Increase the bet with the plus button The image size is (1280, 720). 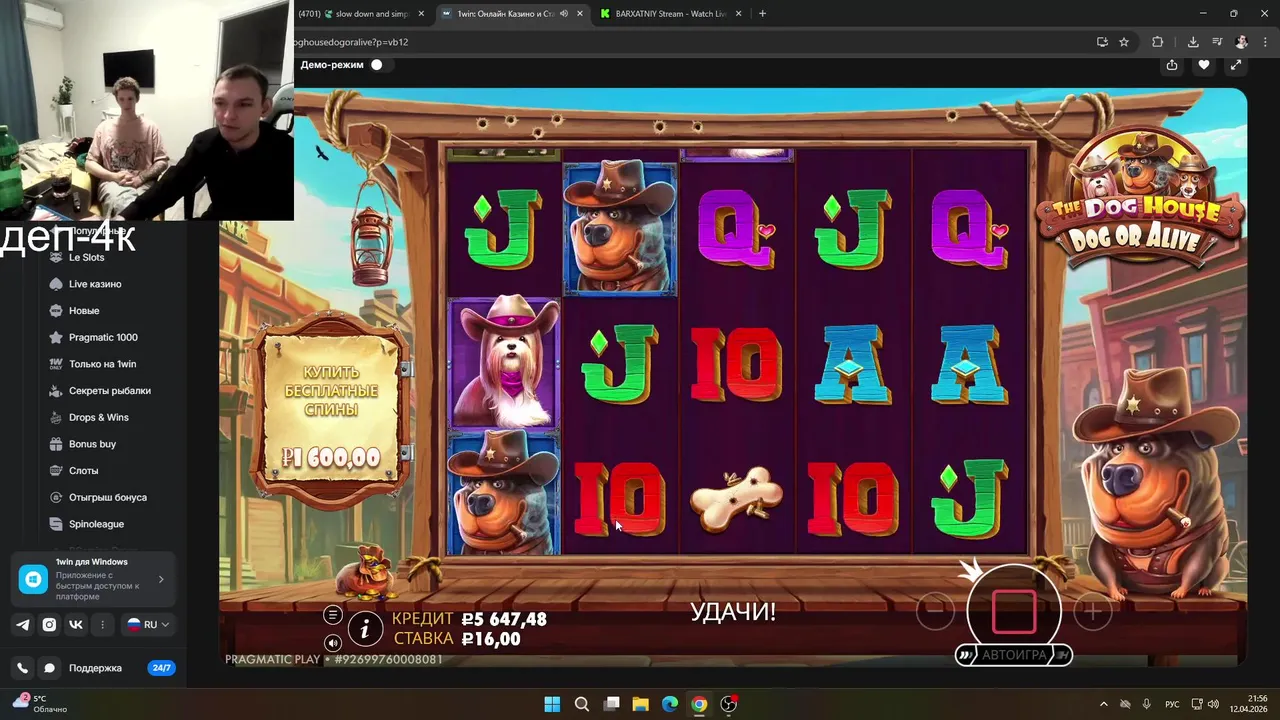pos(1093,611)
